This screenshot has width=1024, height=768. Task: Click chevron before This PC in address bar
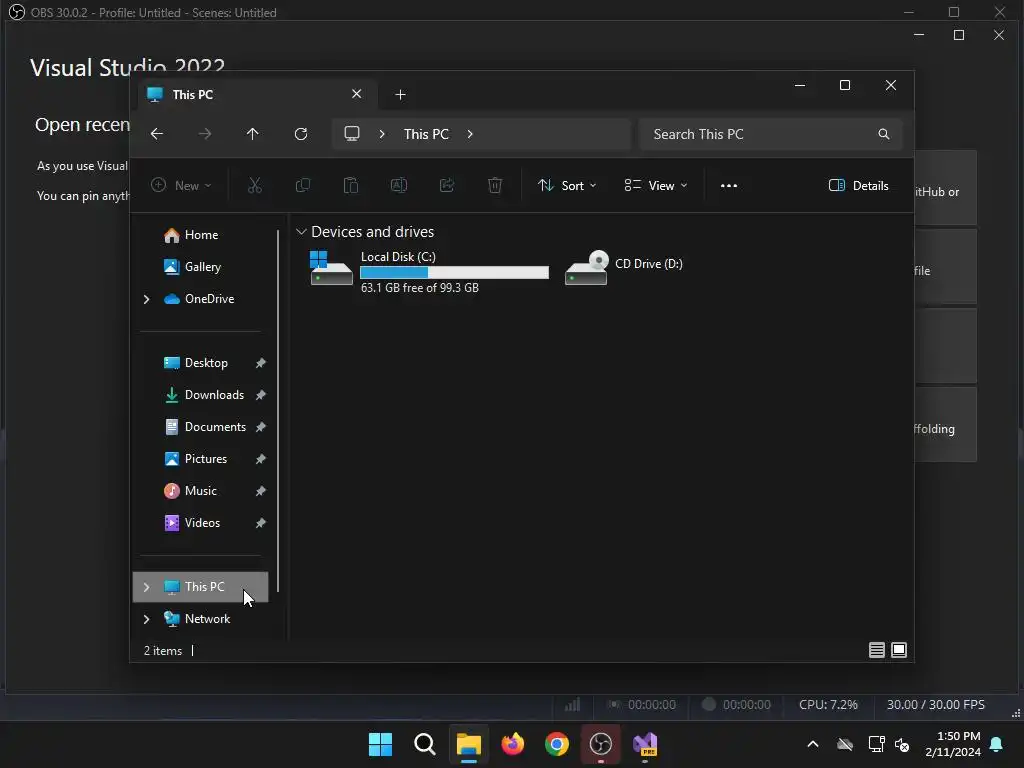pos(382,134)
